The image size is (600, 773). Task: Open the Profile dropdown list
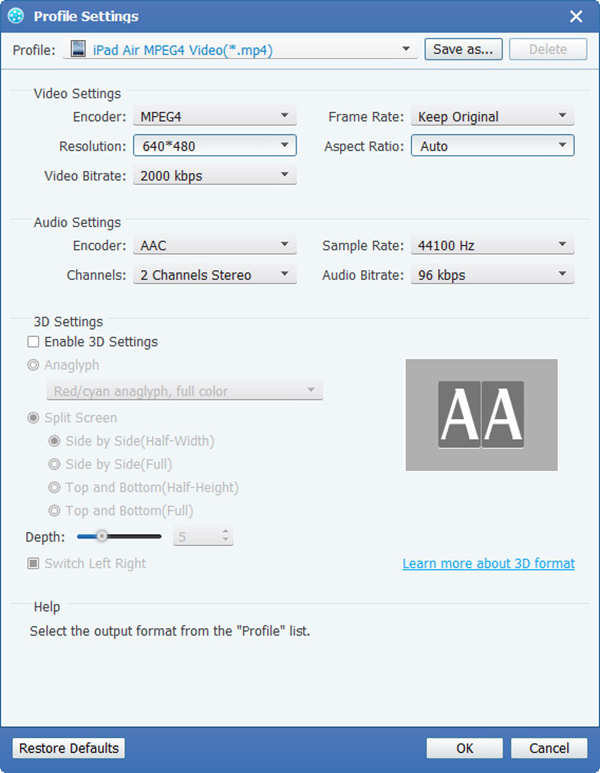tap(406, 49)
